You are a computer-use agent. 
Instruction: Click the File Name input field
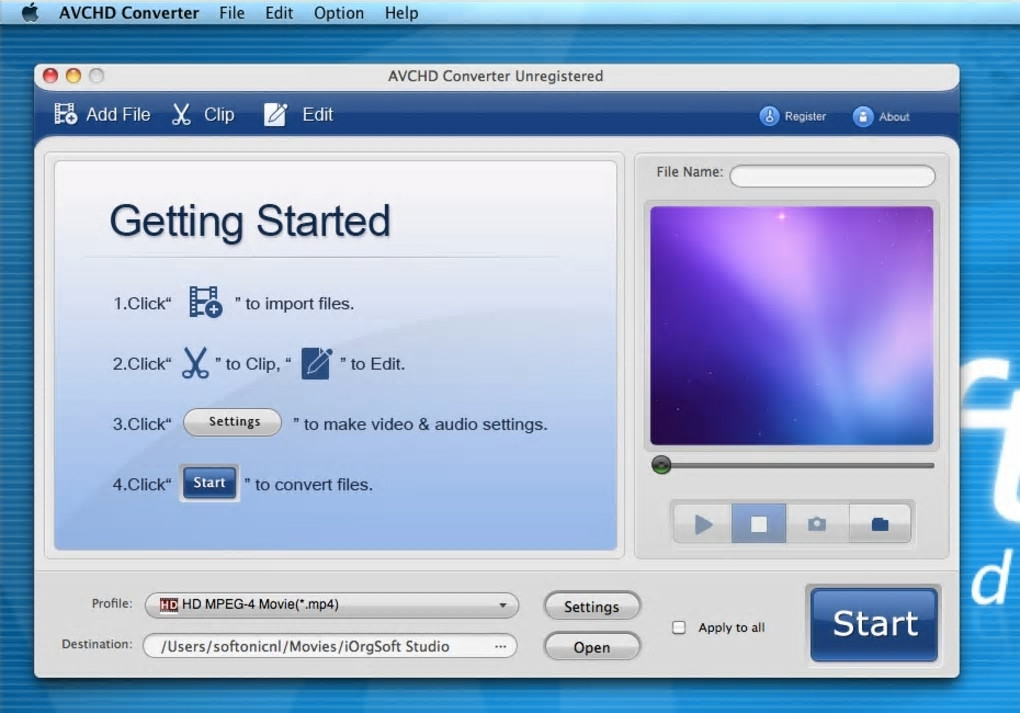(x=832, y=176)
